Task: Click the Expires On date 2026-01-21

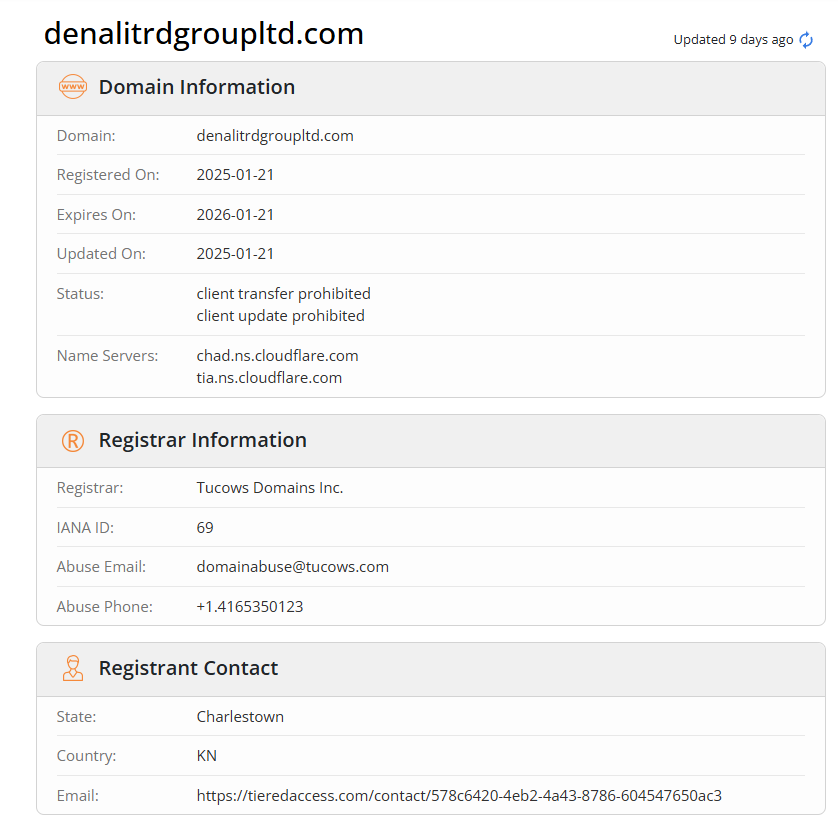Action: point(235,215)
